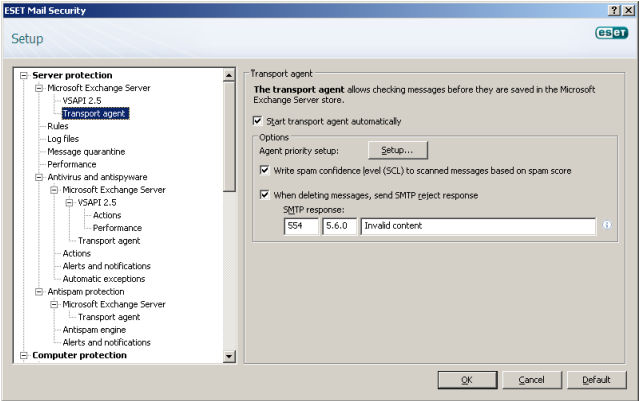Open Agent priority Setup... button
This screenshot has width=640, height=401.
pos(398,150)
